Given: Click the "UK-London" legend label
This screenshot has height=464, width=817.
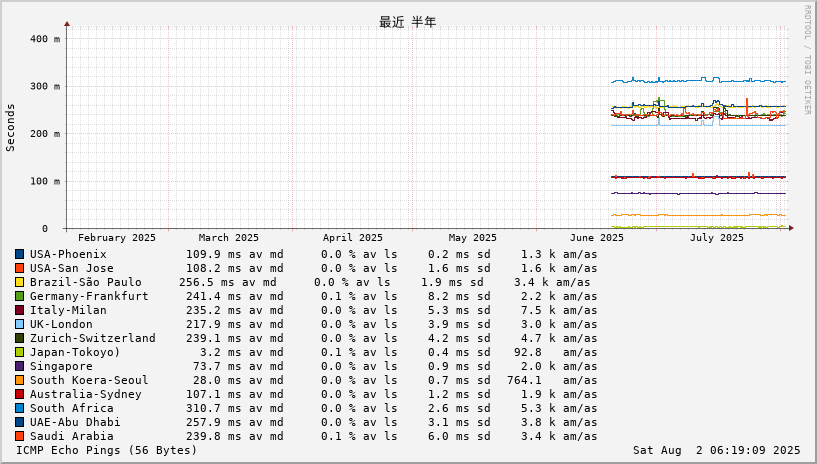Looking at the screenshot, I should tap(61, 324).
